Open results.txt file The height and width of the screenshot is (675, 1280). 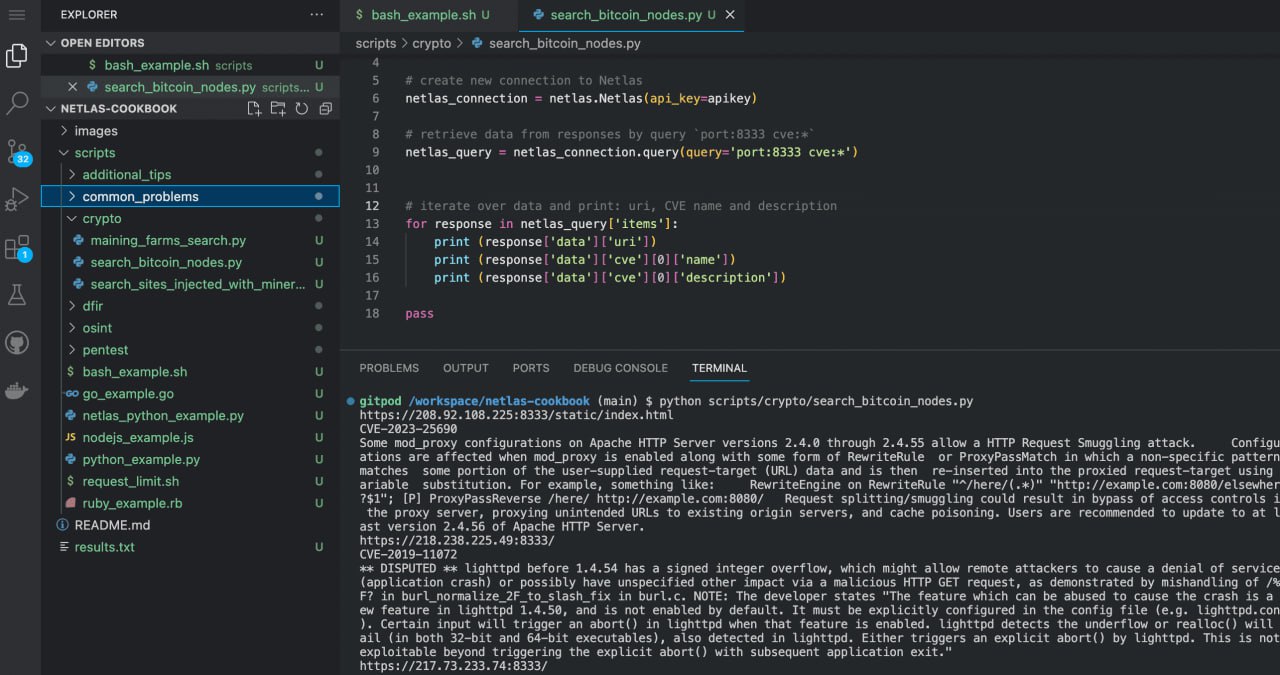[x=190, y=547]
